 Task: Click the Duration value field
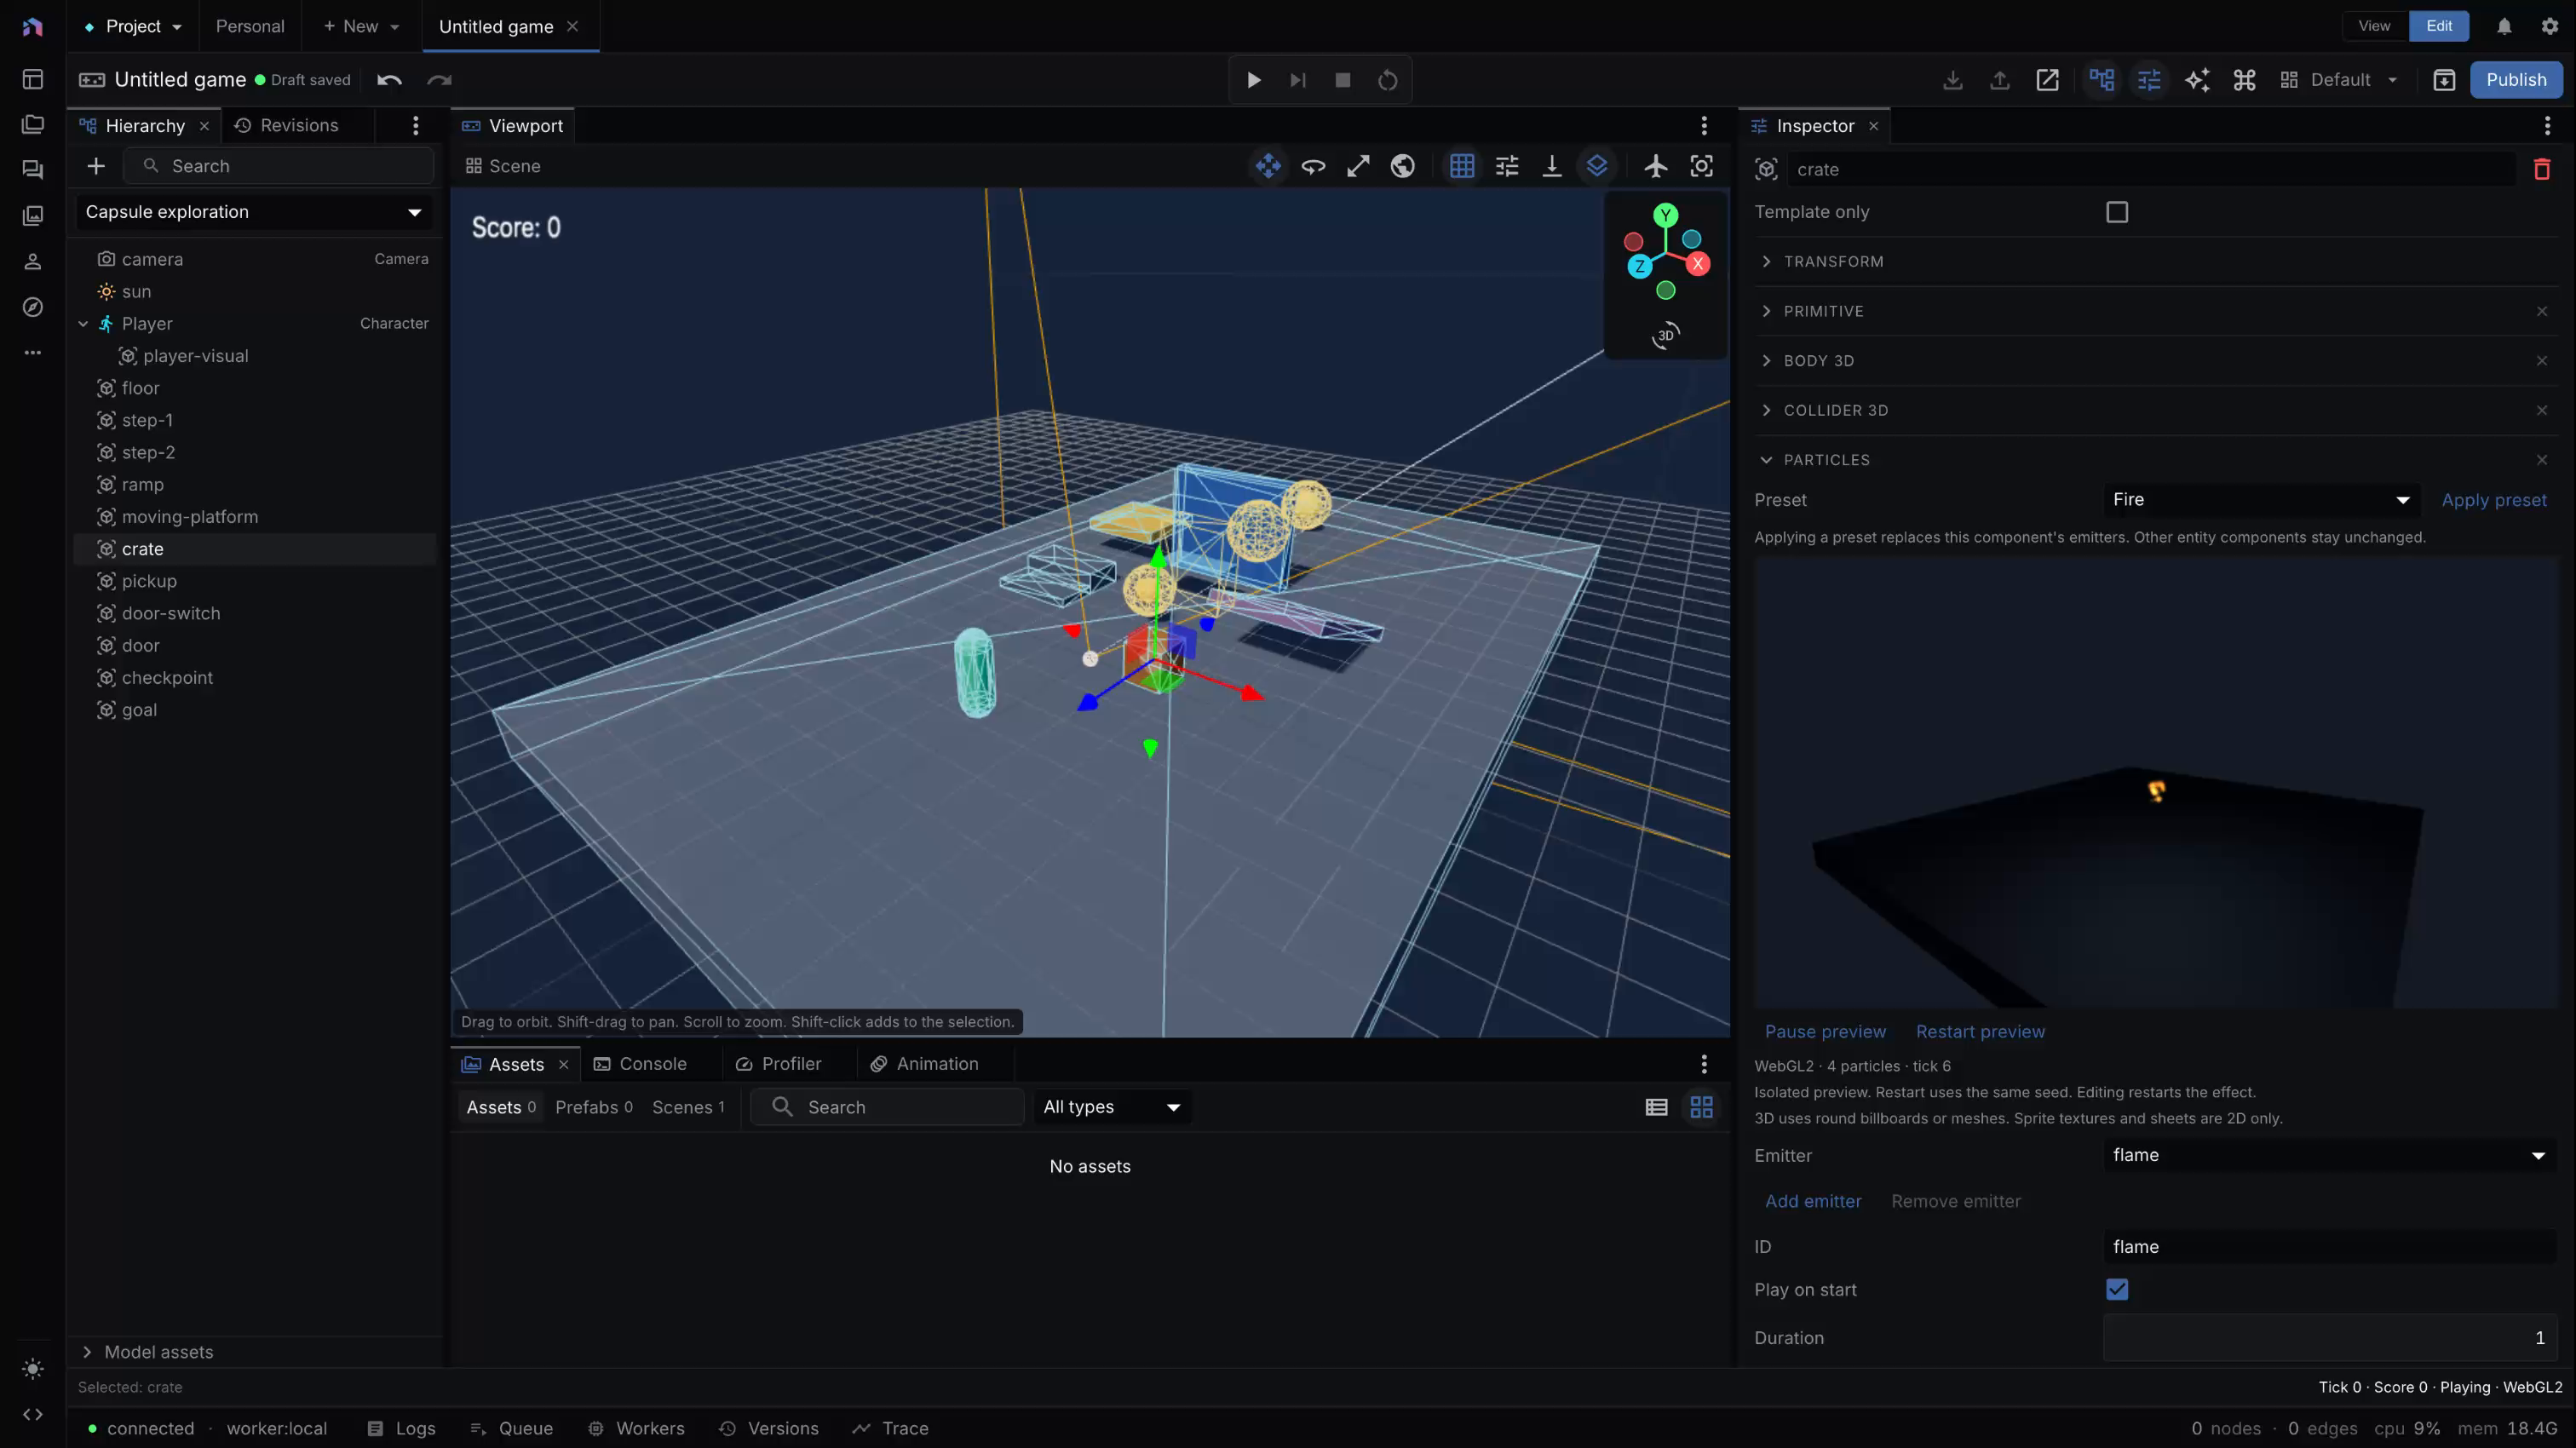pyautogui.click(x=2330, y=1338)
